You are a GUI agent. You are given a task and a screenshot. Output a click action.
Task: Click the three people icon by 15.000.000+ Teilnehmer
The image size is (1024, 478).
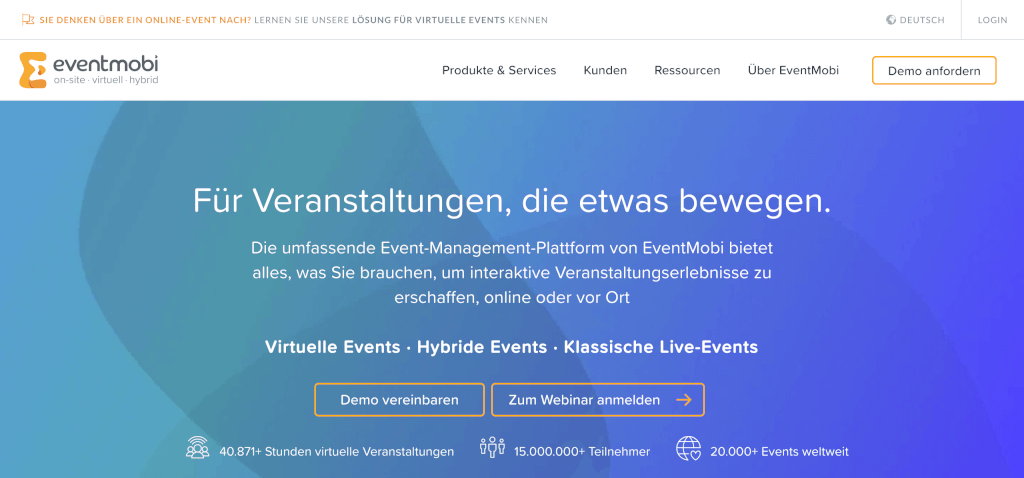tap(492, 448)
